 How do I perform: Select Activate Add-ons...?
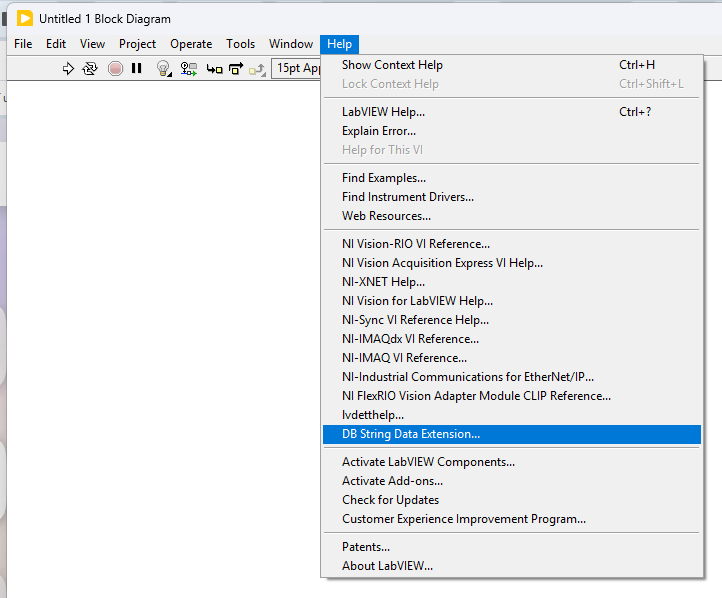(x=512, y=481)
